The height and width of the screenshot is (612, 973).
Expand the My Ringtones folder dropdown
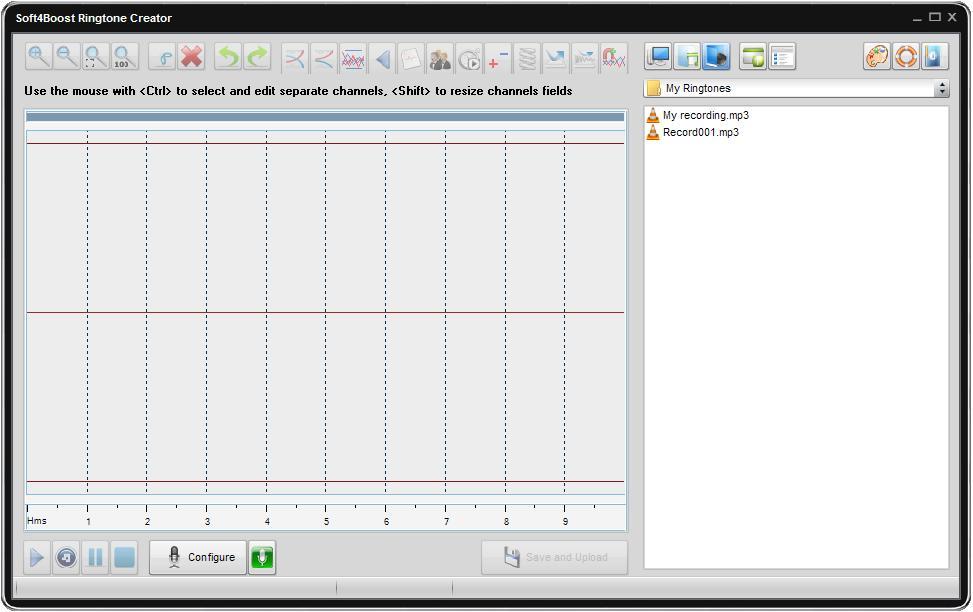(x=942, y=89)
